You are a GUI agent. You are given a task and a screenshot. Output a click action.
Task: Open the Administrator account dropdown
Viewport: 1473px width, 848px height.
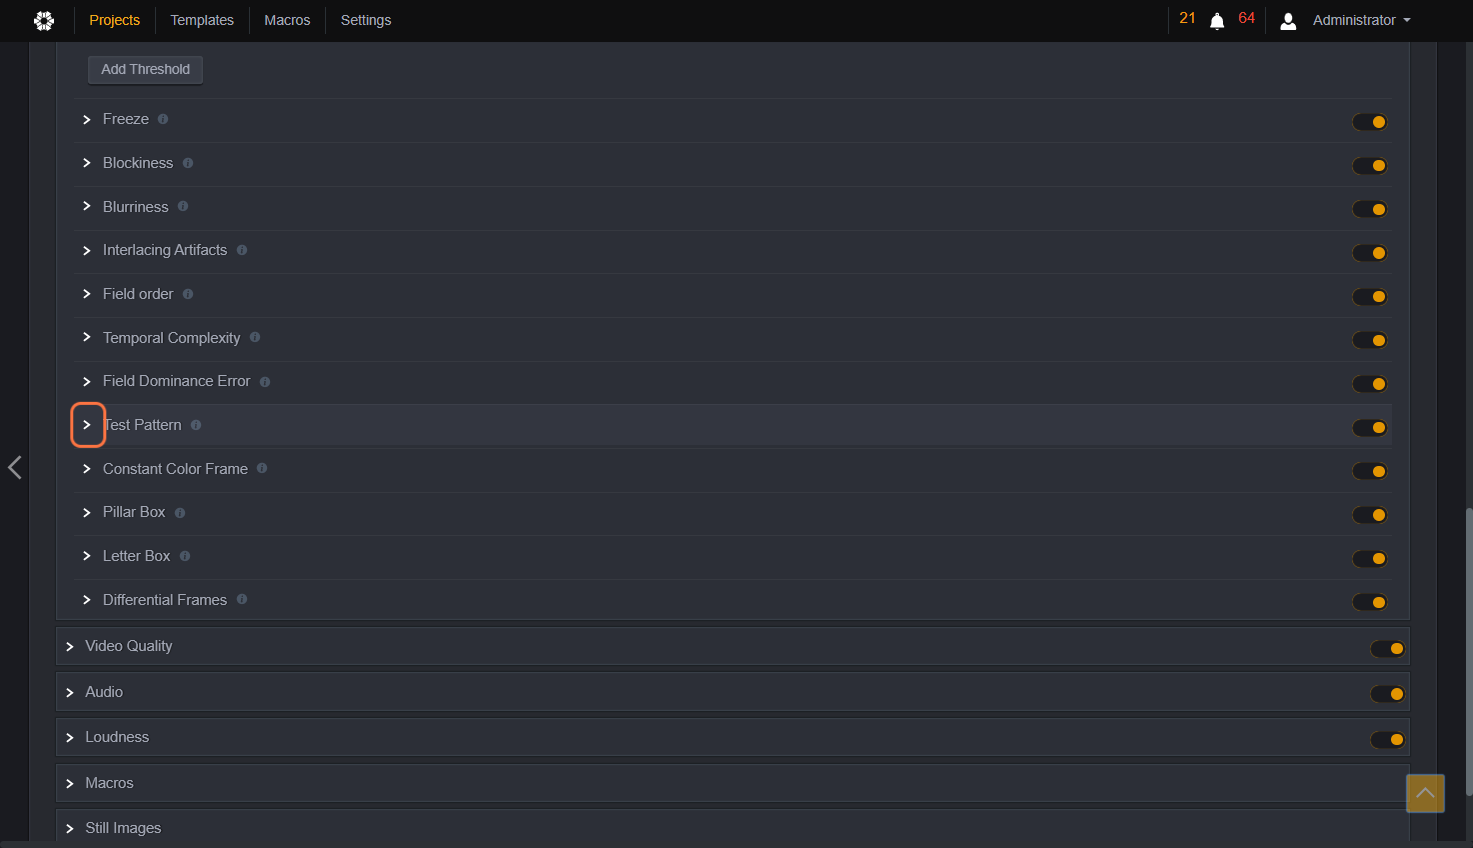[1361, 20]
